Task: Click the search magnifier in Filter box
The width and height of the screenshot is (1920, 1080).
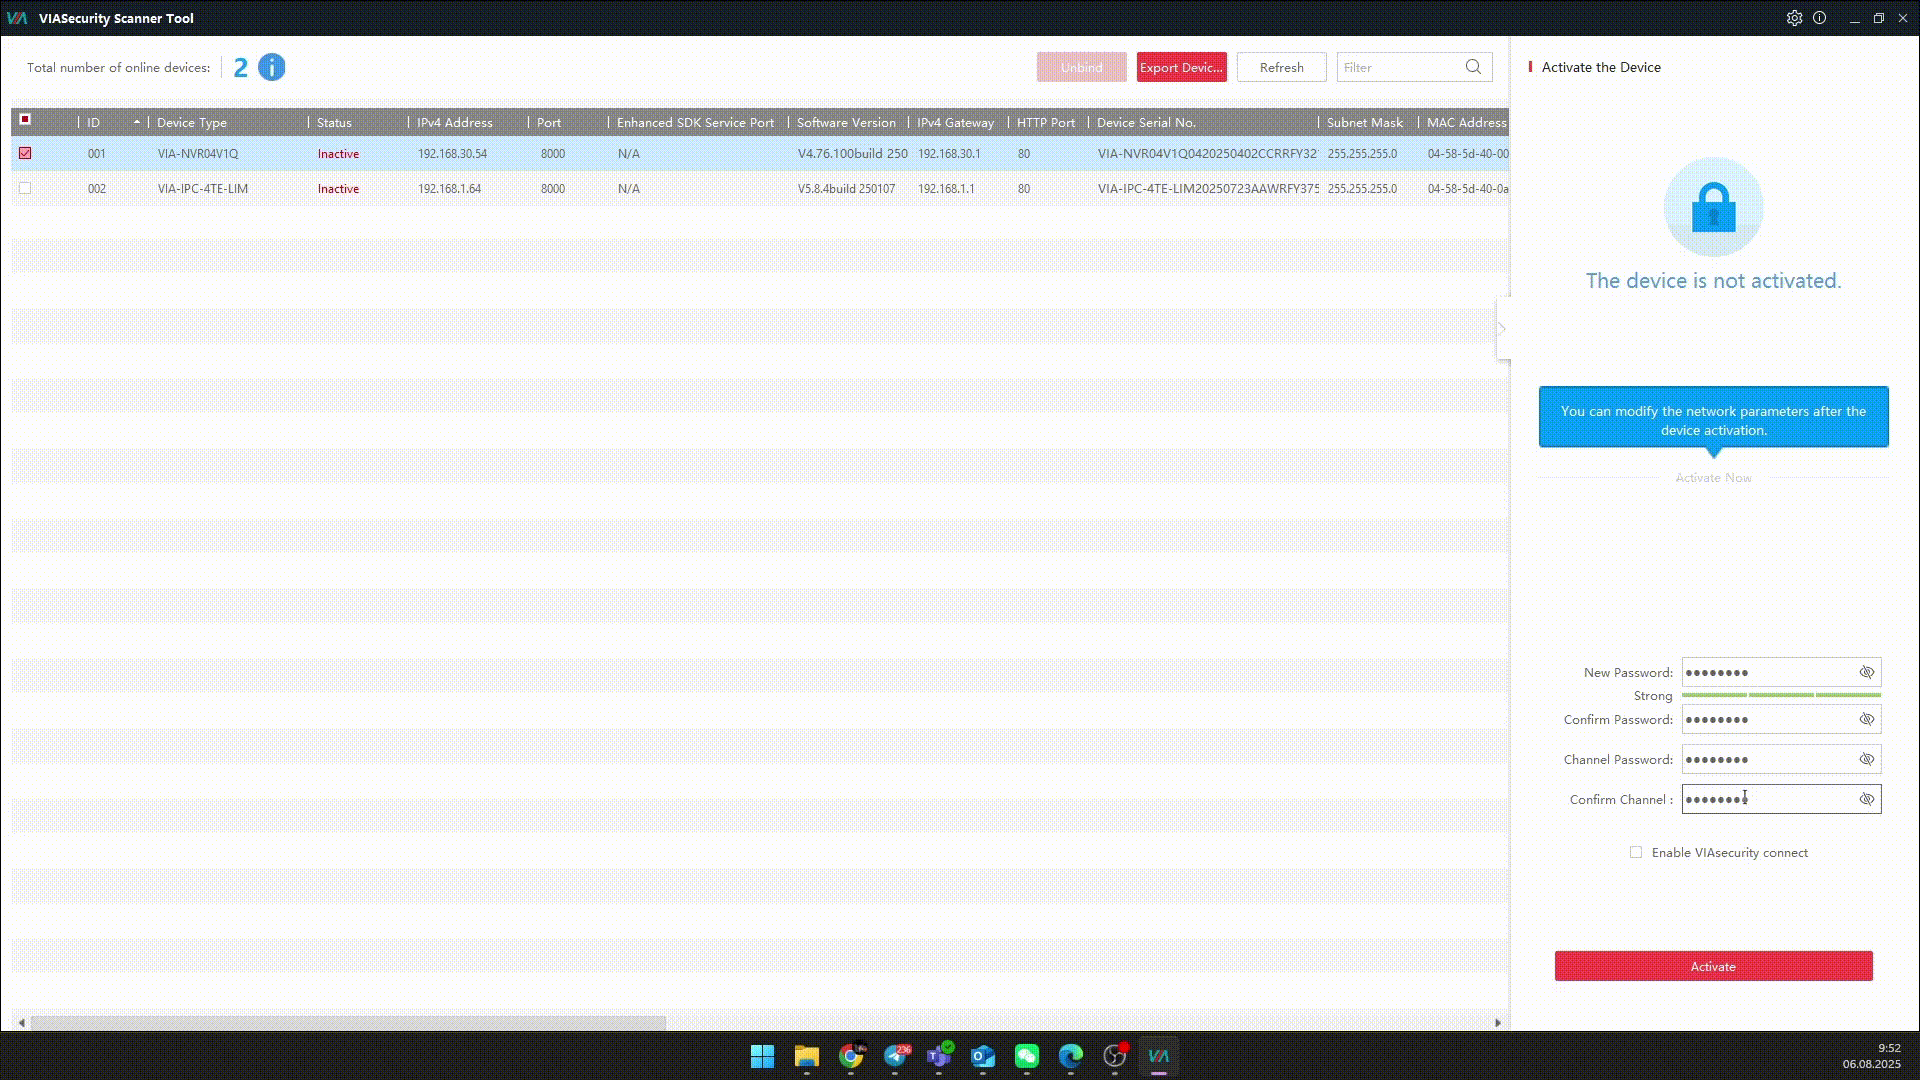Action: (x=1473, y=67)
